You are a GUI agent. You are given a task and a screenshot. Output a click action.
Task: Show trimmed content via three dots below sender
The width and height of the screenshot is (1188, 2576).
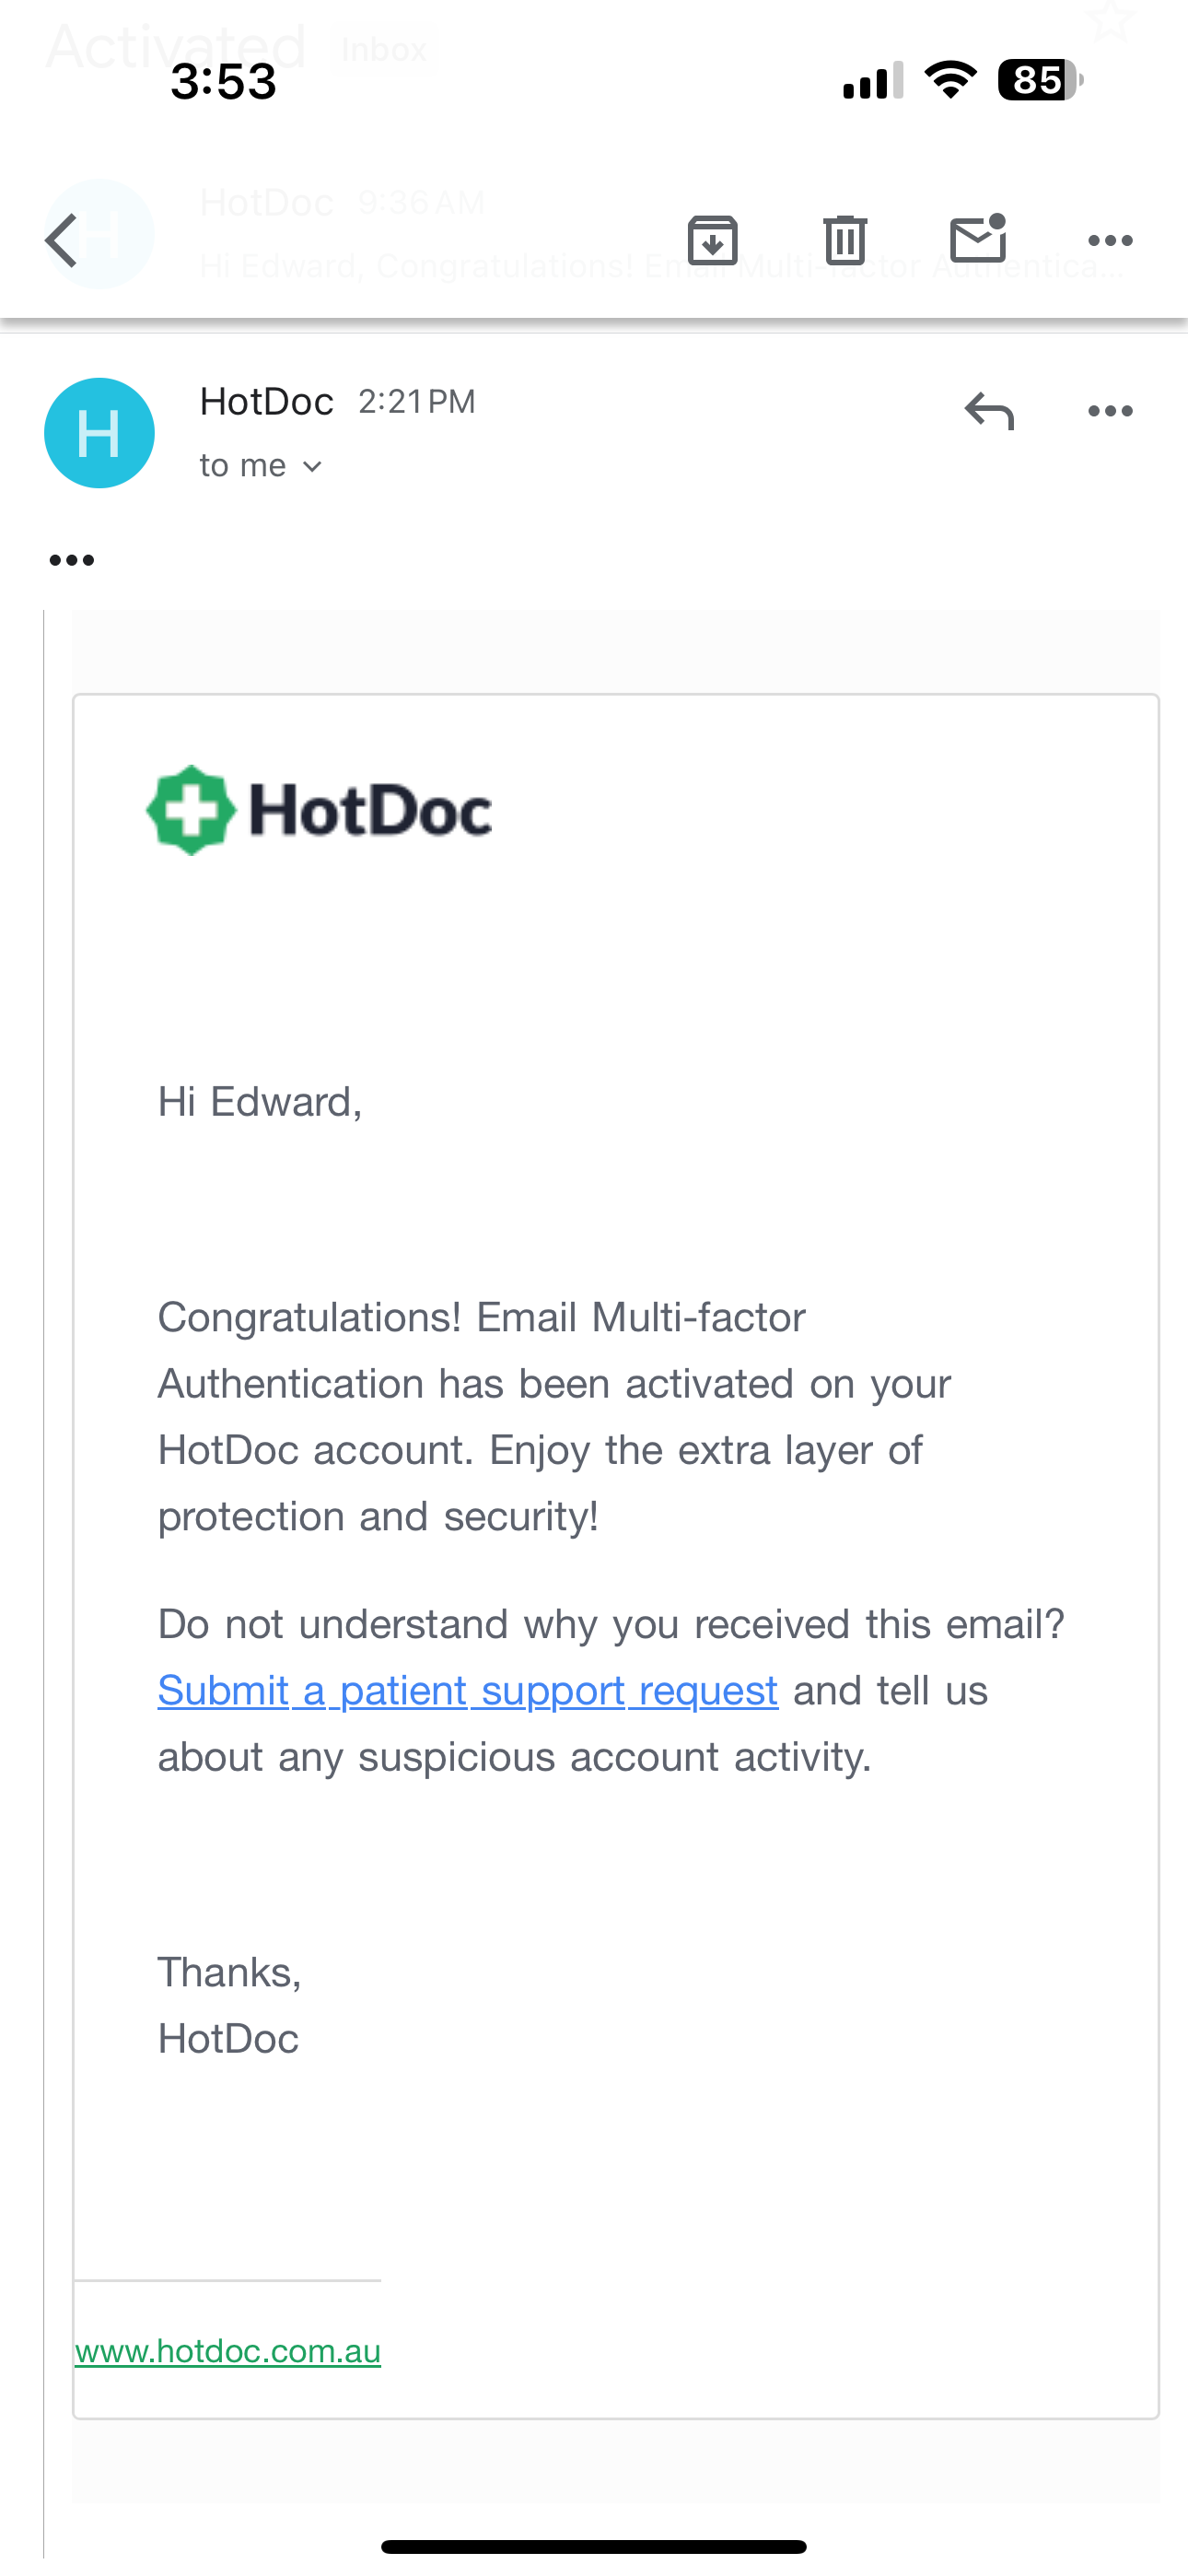point(71,560)
